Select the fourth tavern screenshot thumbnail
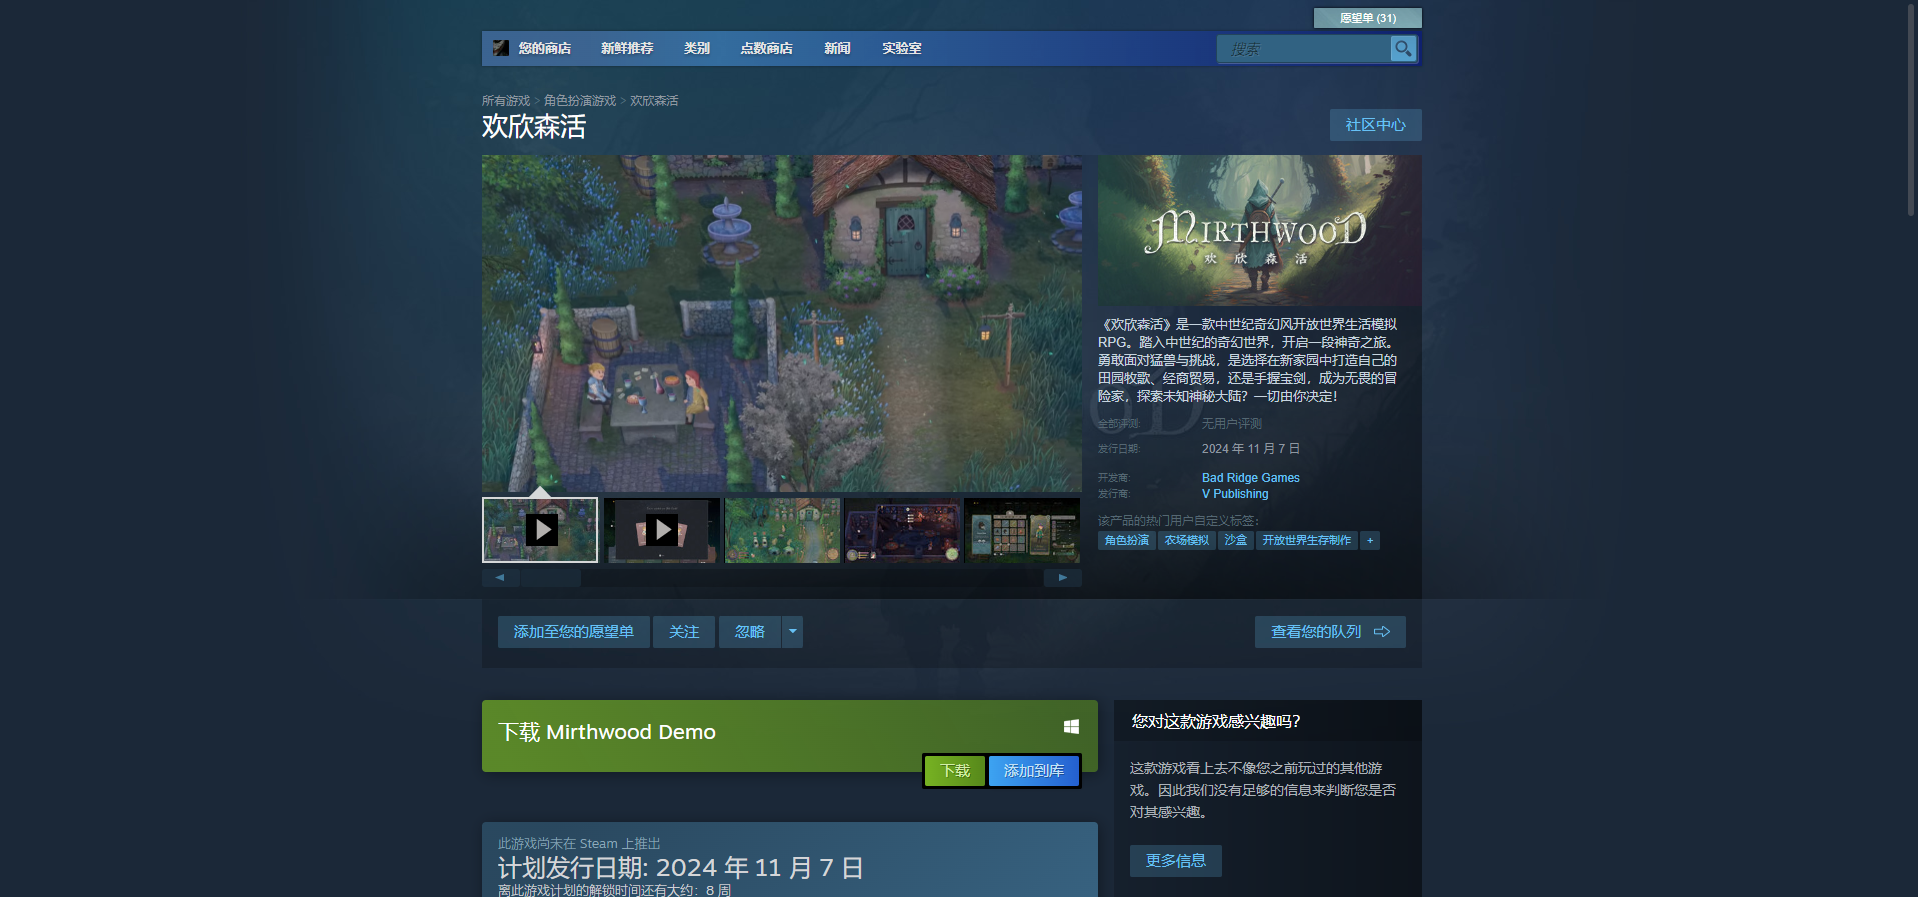Screen dimensions: 1918x897 point(902,530)
